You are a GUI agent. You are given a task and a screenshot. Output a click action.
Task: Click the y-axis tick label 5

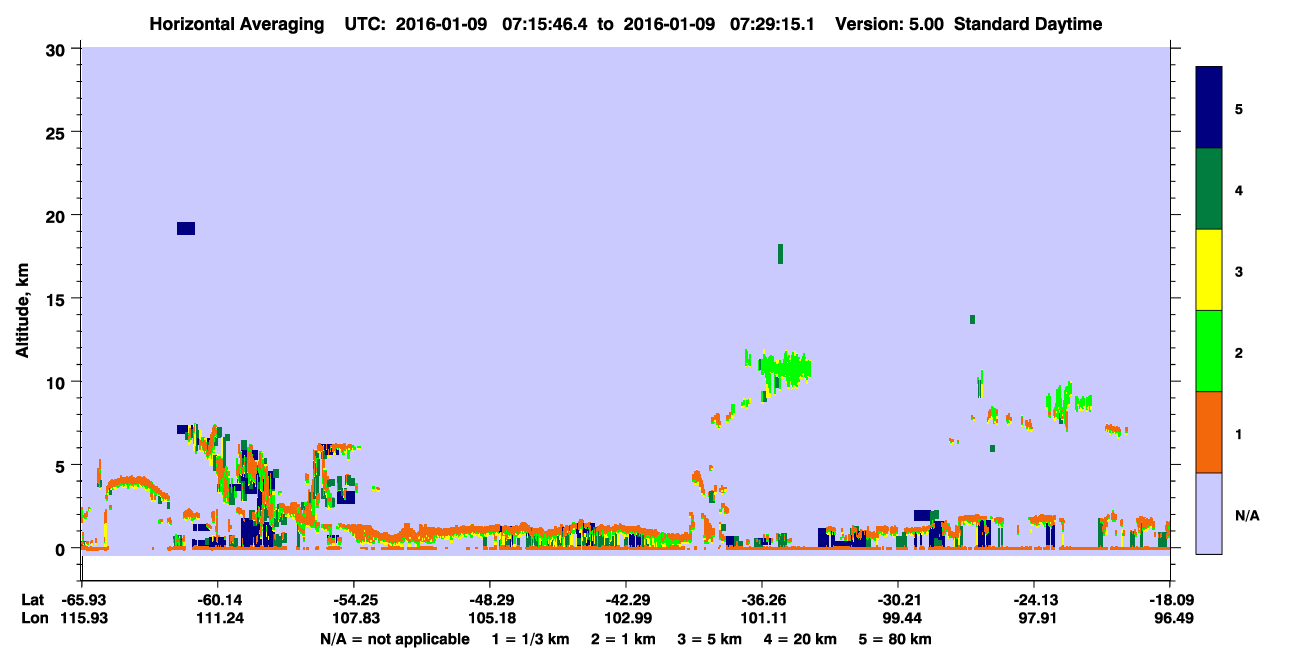tap(62, 465)
